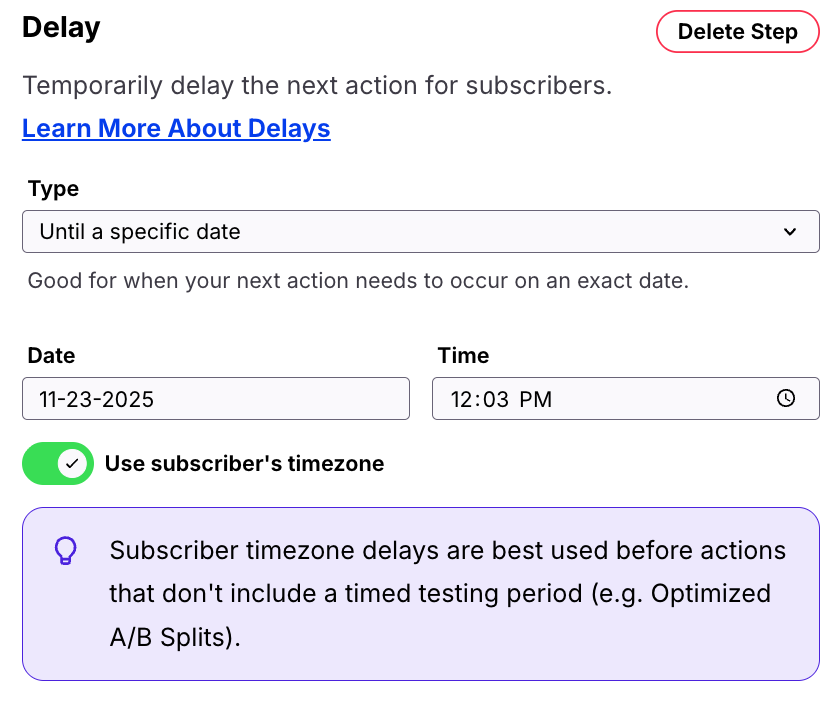The height and width of the screenshot is (710, 836).
Task: Open the time picker clock icon
Action: 788,398
